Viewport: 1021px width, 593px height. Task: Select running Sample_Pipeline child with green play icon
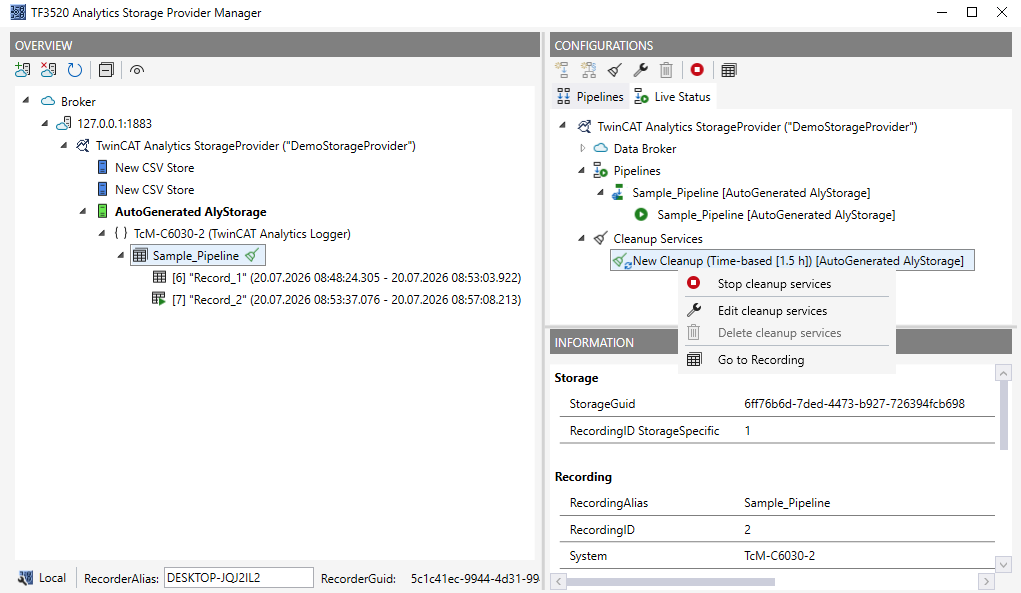pos(776,215)
